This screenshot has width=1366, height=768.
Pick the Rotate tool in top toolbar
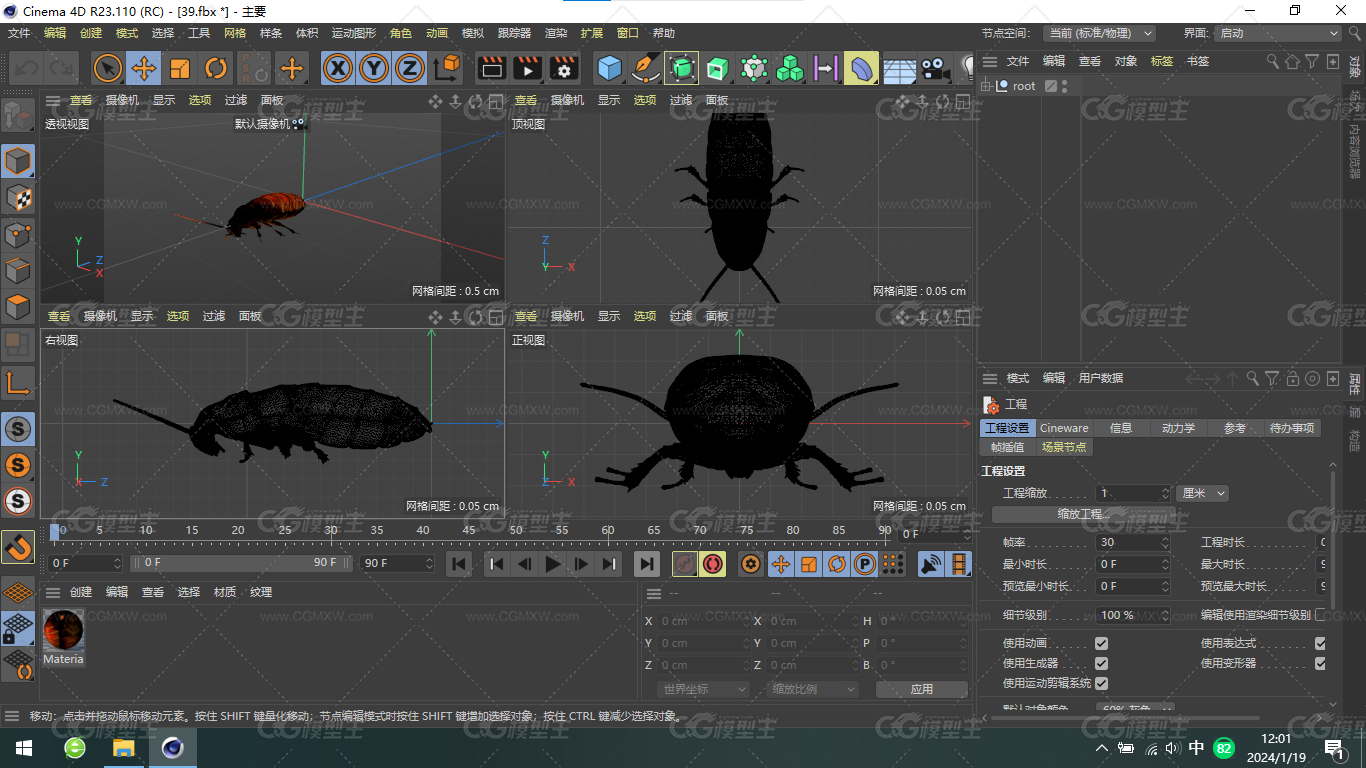pyautogui.click(x=216, y=68)
